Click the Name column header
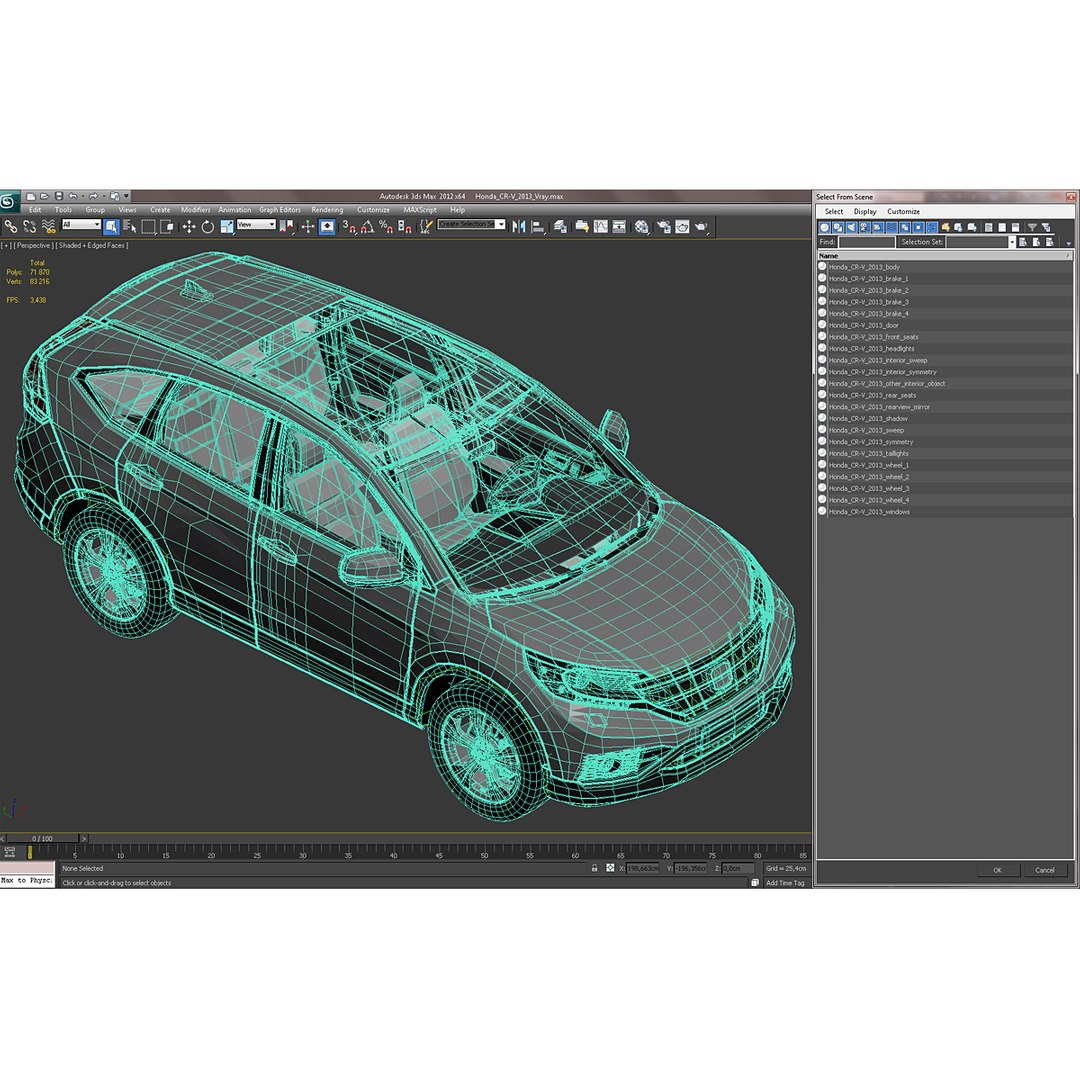The height and width of the screenshot is (1080, 1080). [x=943, y=256]
